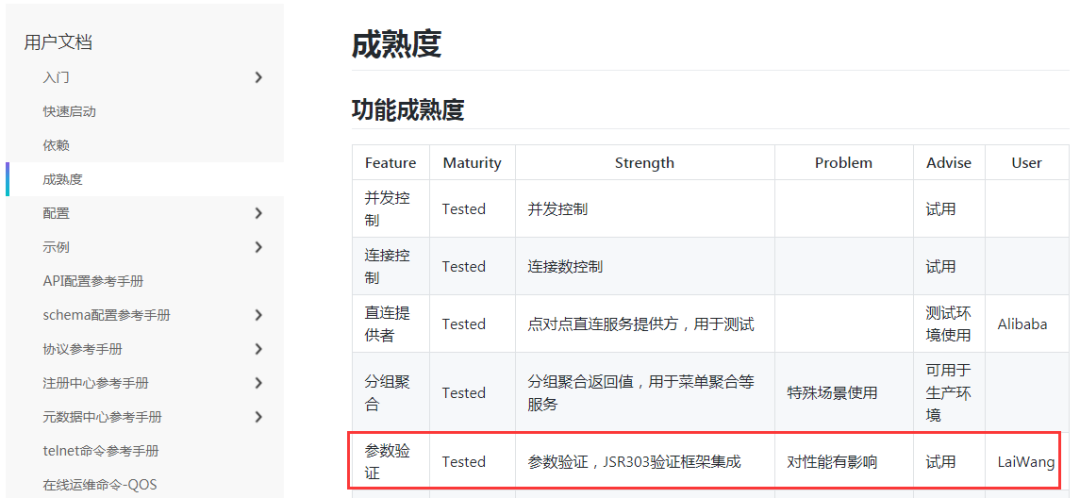Screen dimensions: 1080x498
Task: Expand the 元数据中心参考手册 chevron
Action: click(258, 417)
